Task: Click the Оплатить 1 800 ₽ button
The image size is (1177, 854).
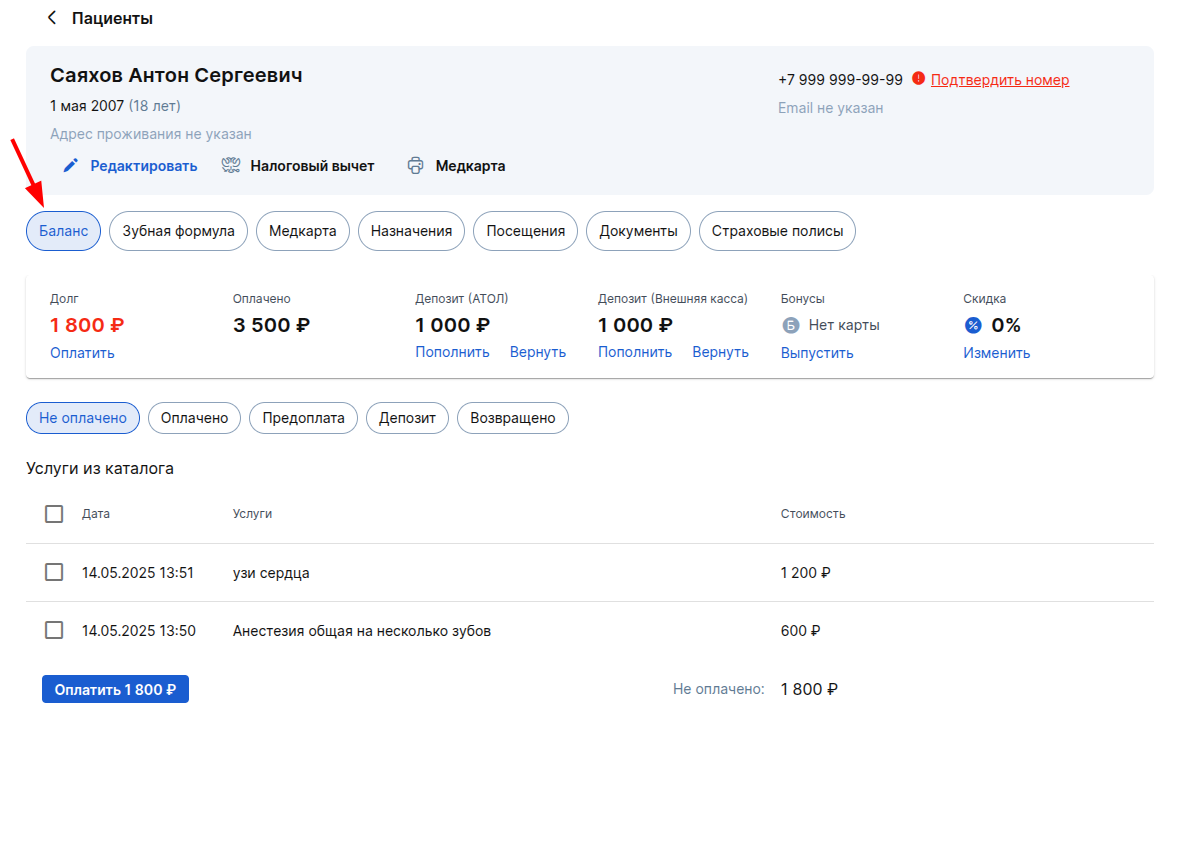Action: pos(116,689)
